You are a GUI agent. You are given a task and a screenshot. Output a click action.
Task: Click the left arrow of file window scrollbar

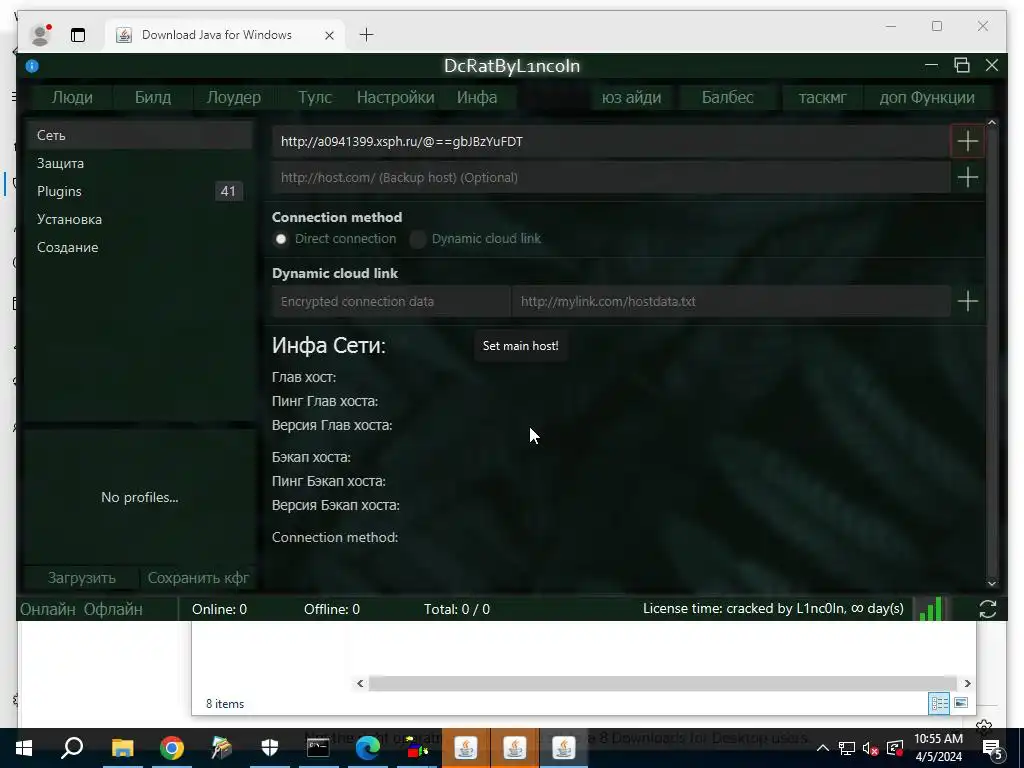tap(360, 683)
